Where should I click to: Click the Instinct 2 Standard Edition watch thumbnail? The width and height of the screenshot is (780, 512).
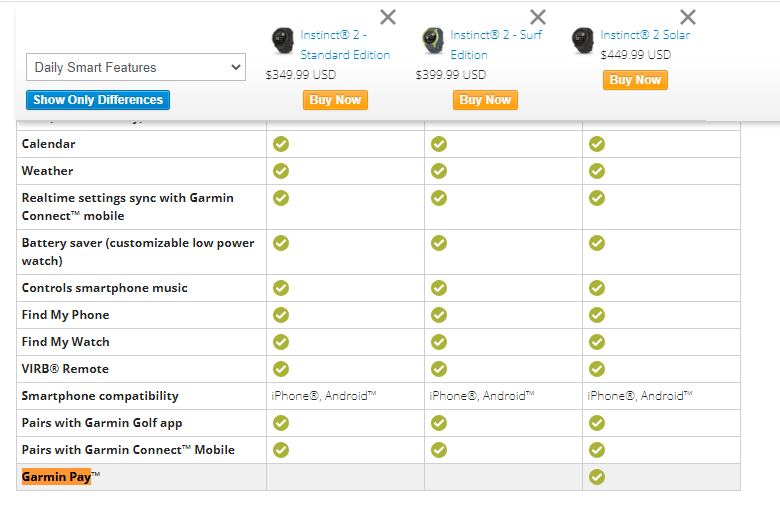click(283, 41)
